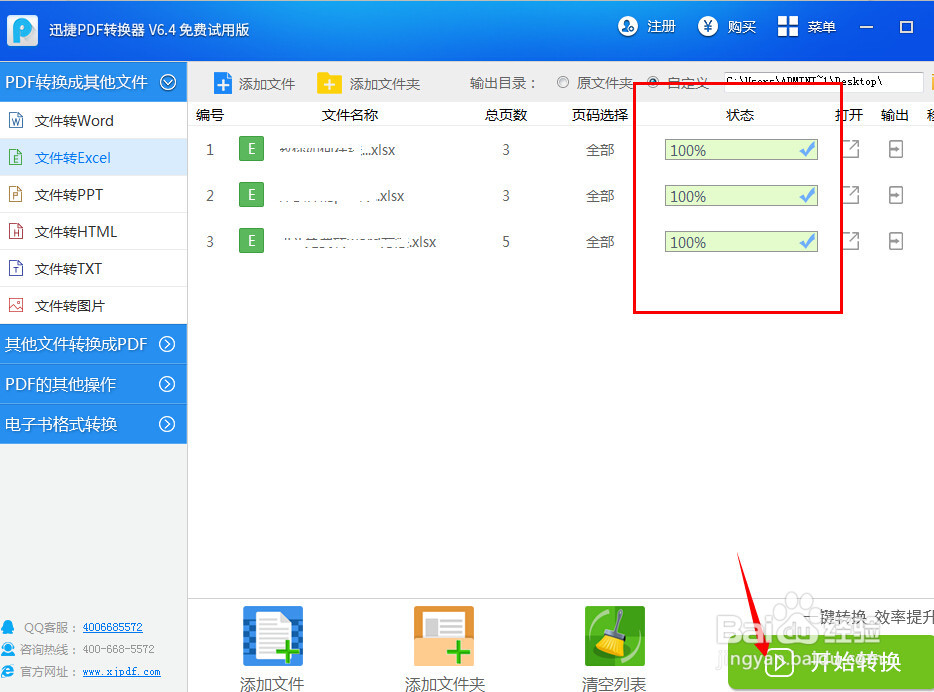Click the 菜单 menu label
Screen dimensions: 934x692
(821, 27)
